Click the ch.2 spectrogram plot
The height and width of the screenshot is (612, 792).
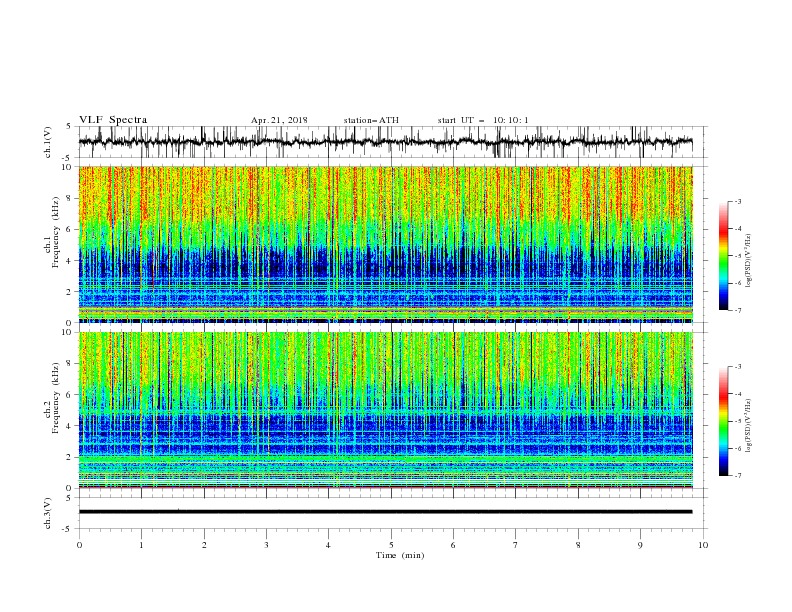click(x=385, y=410)
